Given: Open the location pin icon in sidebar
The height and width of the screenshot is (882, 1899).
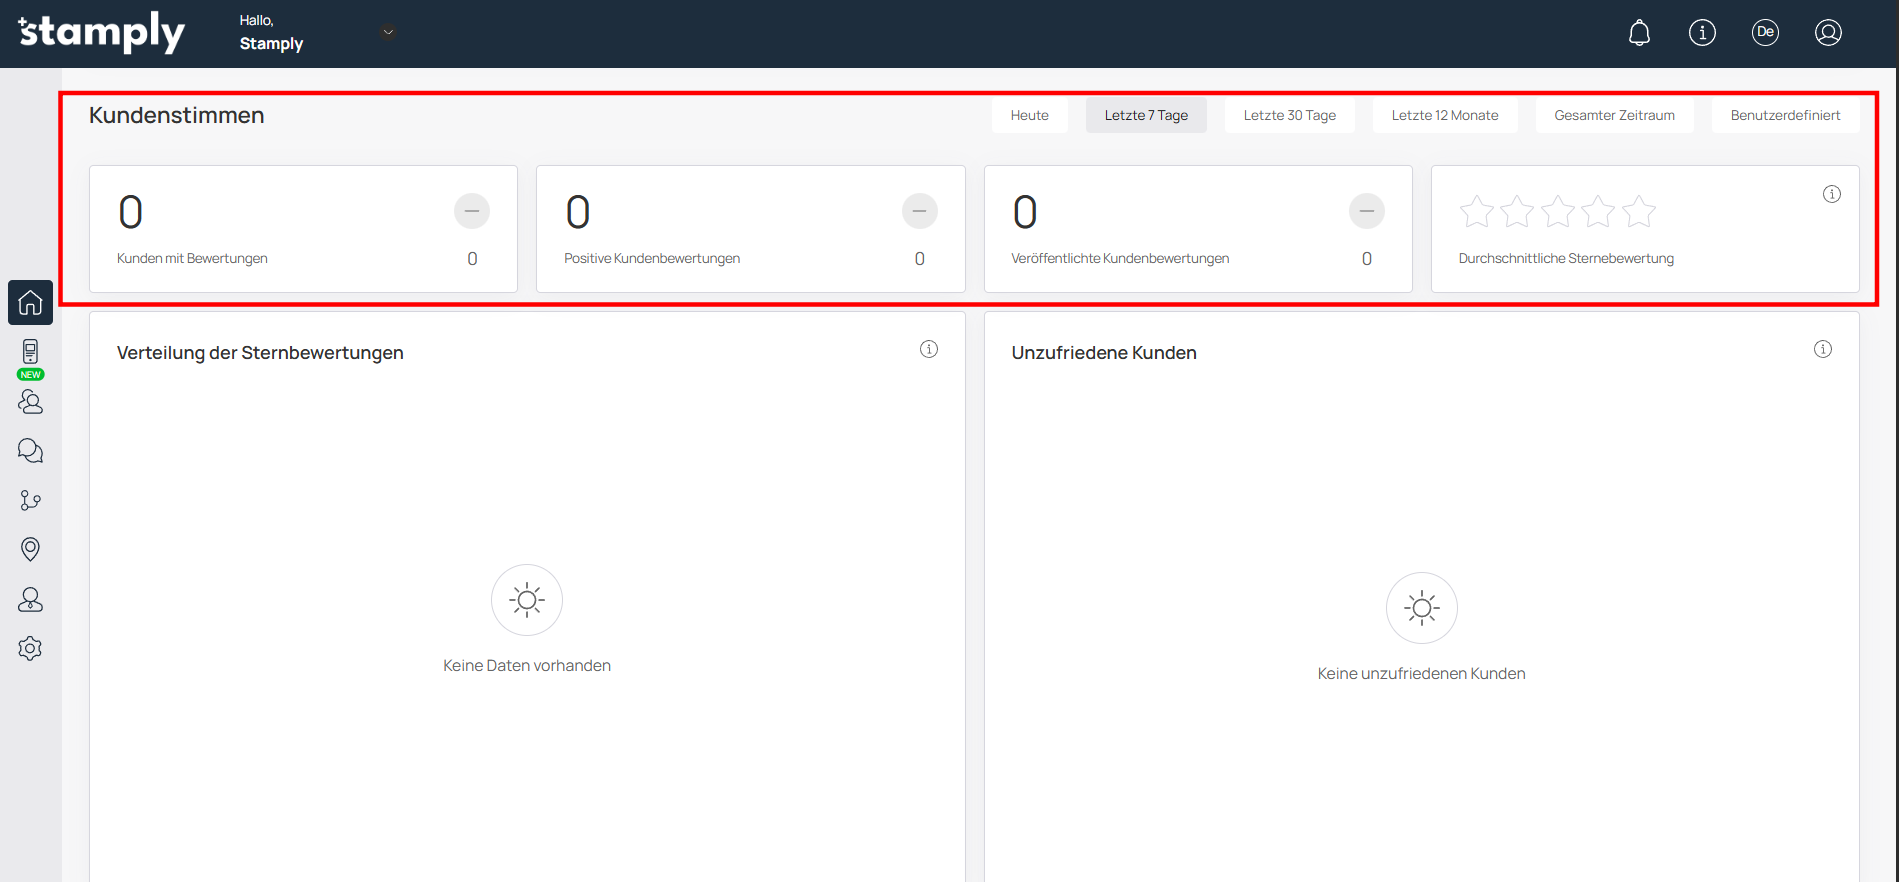Looking at the screenshot, I should coord(30,549).
